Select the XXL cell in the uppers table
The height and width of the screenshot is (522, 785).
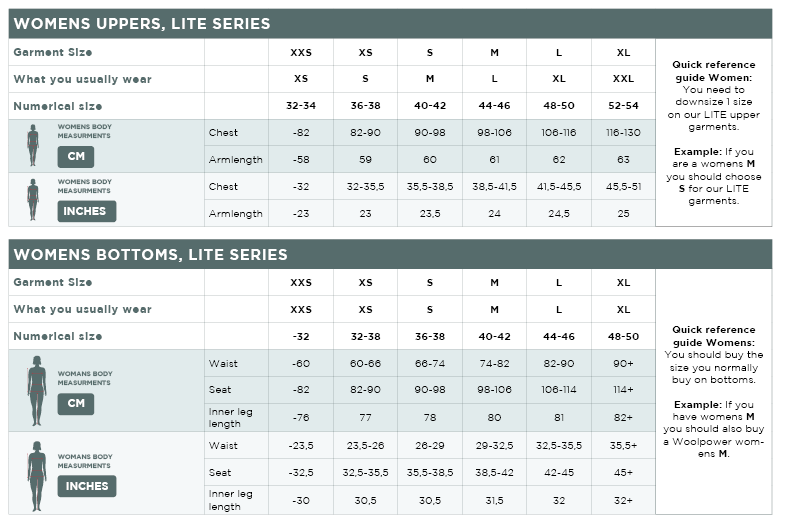(x=623, y=79)
